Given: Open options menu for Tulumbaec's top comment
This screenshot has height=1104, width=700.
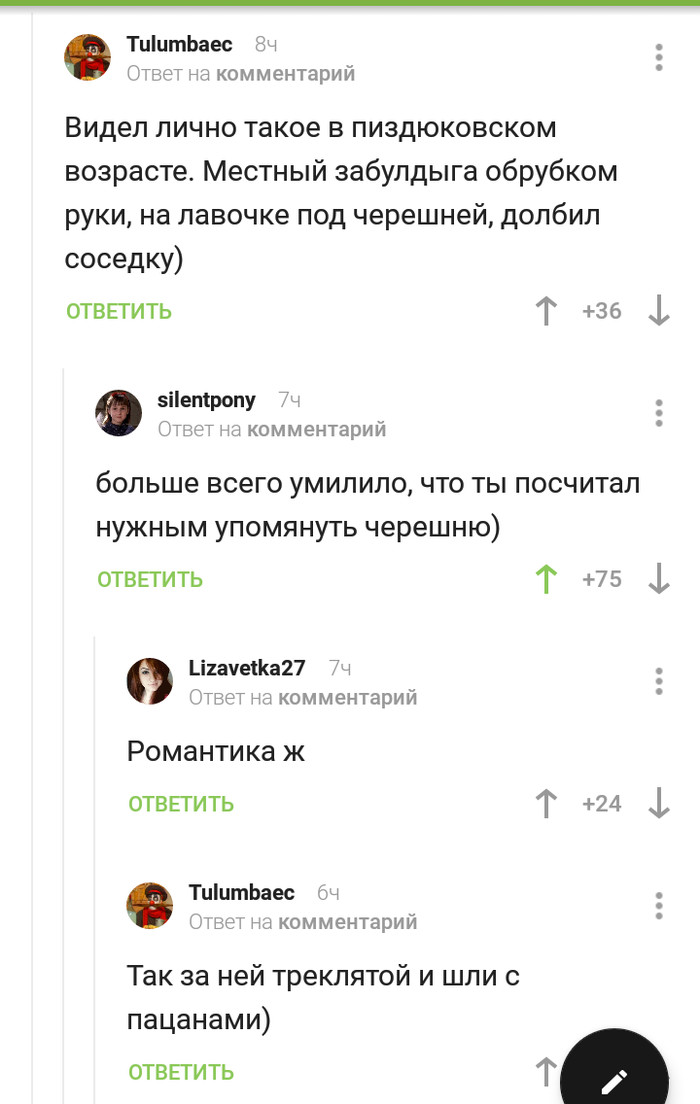Looking at the screenshot, I should click(658, 57).
